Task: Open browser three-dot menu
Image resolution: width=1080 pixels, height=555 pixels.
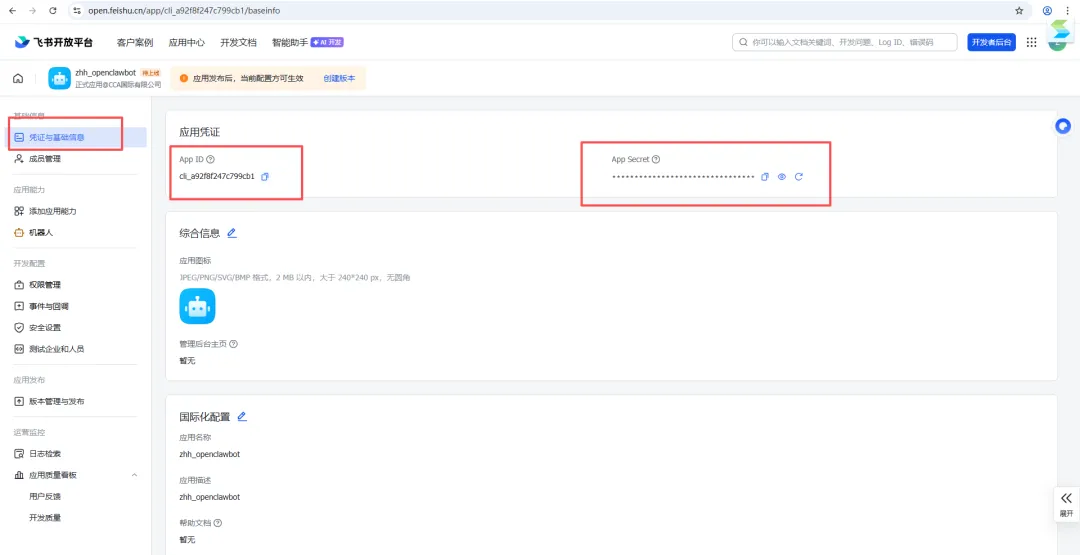Action: point(1067,11)
